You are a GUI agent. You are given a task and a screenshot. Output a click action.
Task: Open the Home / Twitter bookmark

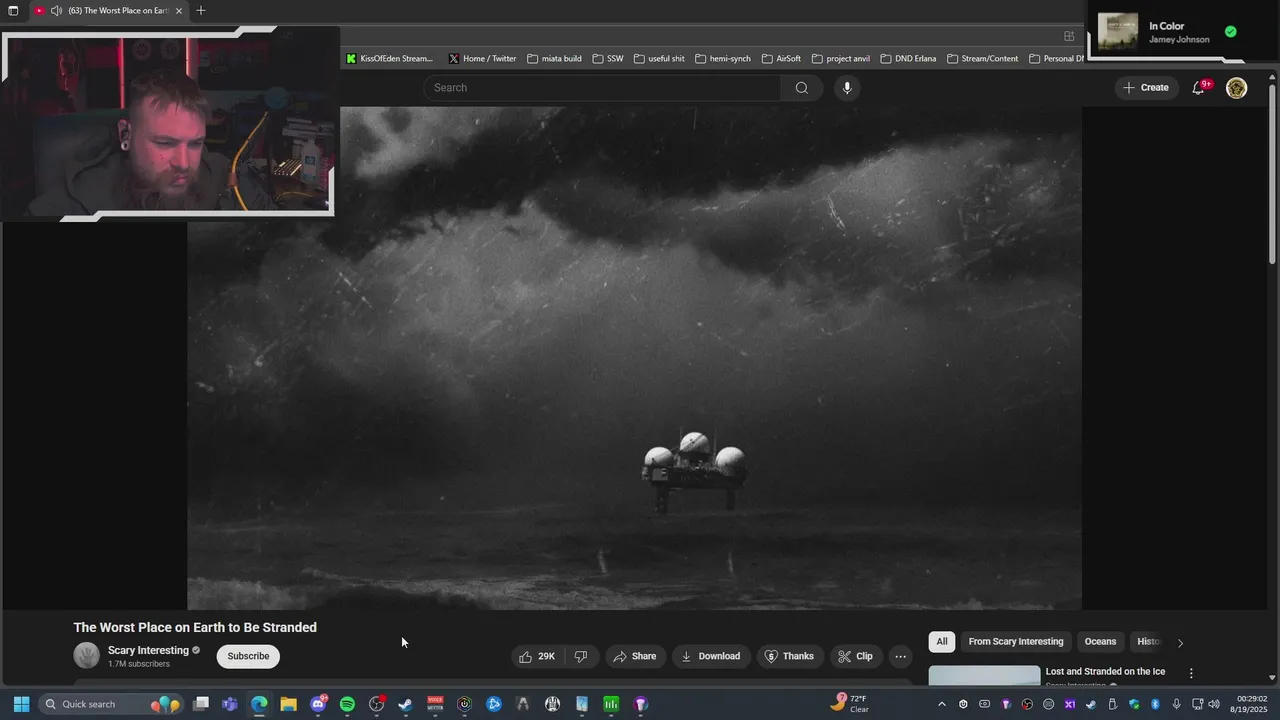click(482, 59)
